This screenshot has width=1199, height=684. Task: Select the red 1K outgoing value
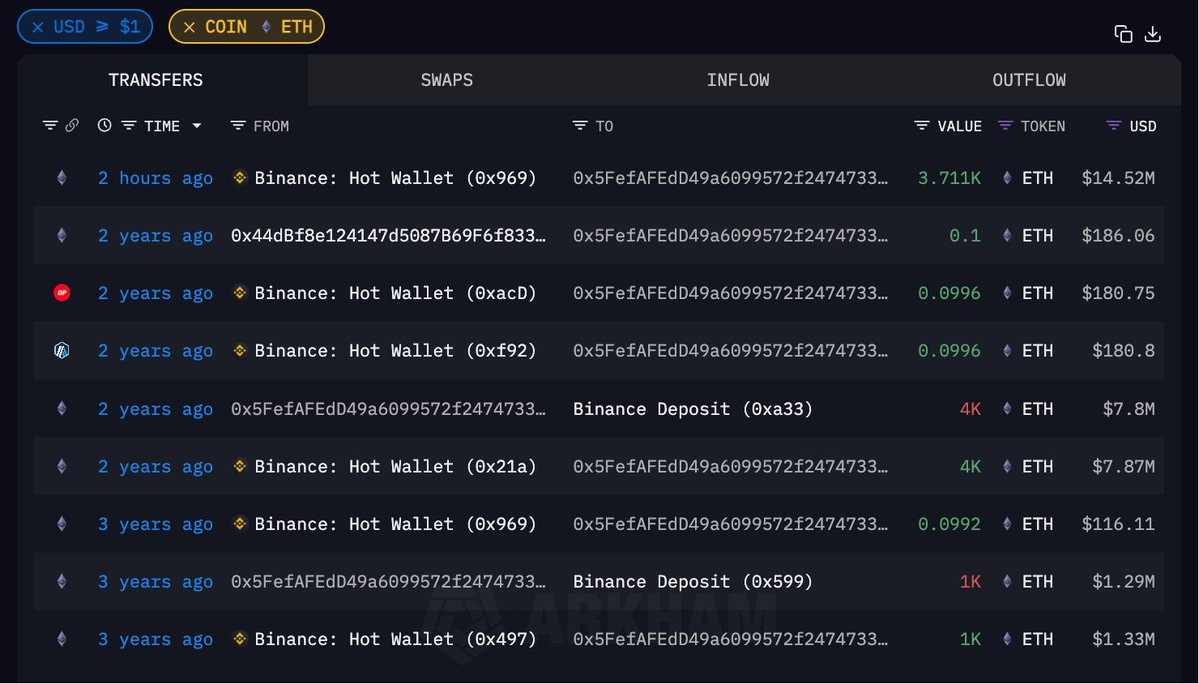[x=970, y=582]
